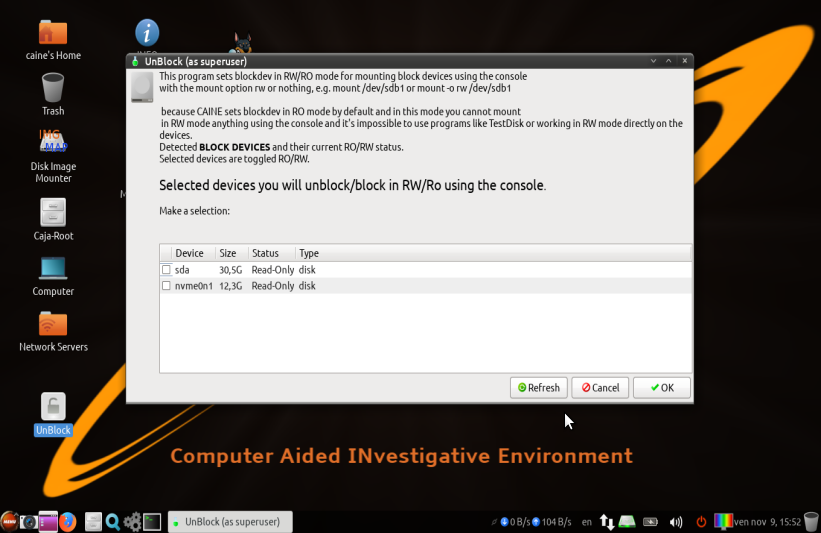821x533 pixels.
Task: Open the volume speaker tray icon
Action: (x=676, y=522)
